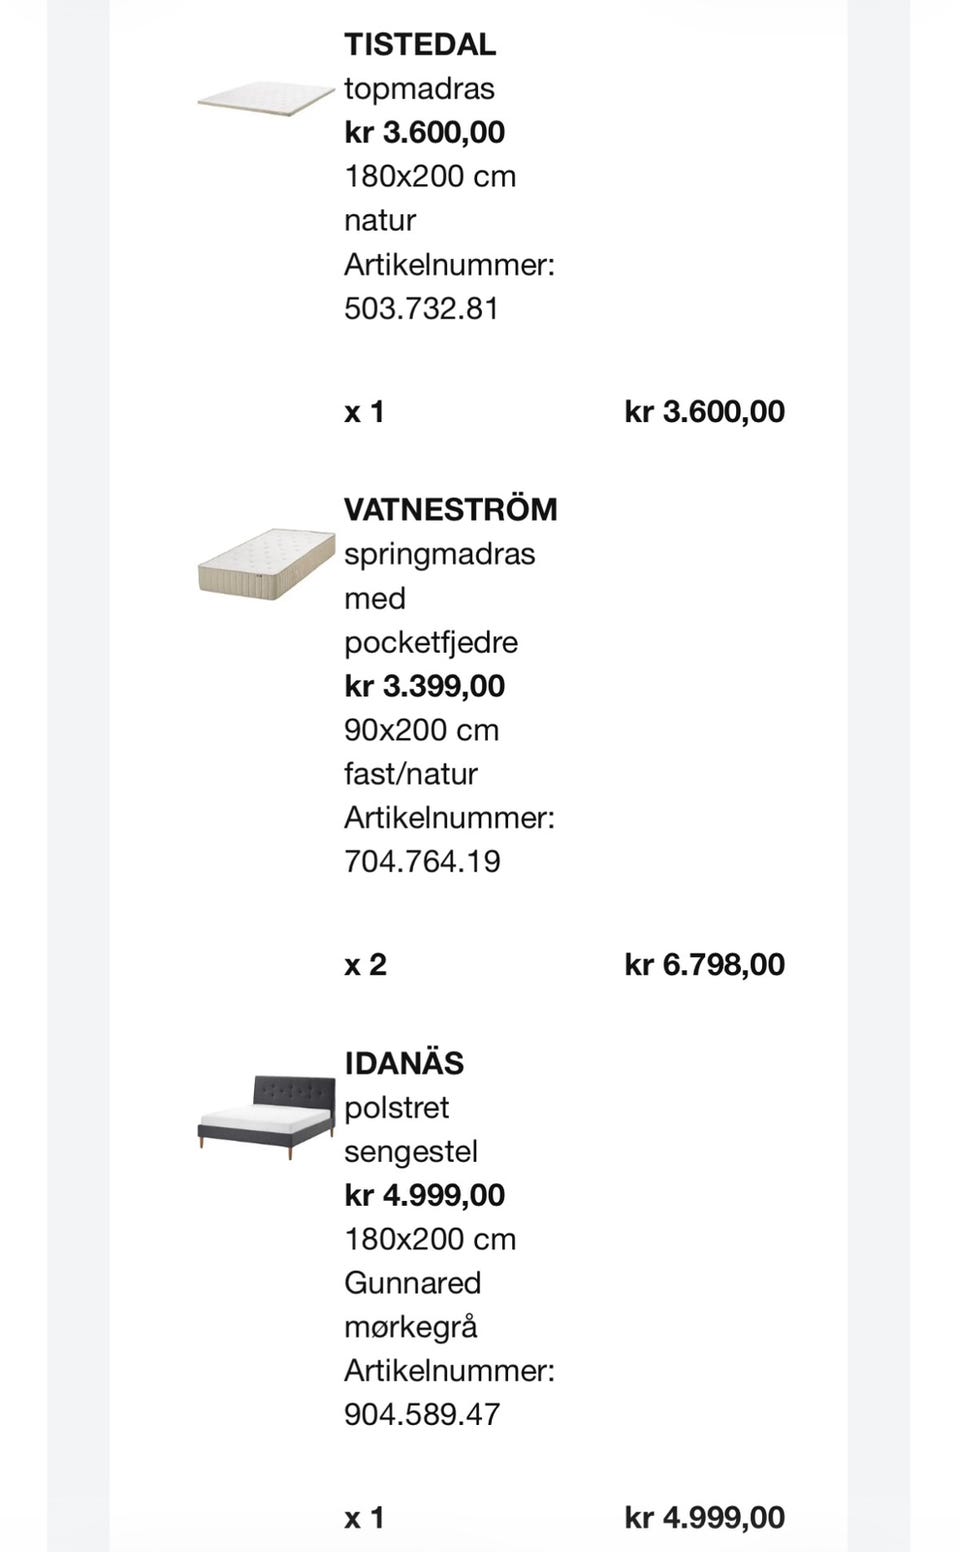
Task: Click the unit price kr 3.399,00
Action: 424,686
